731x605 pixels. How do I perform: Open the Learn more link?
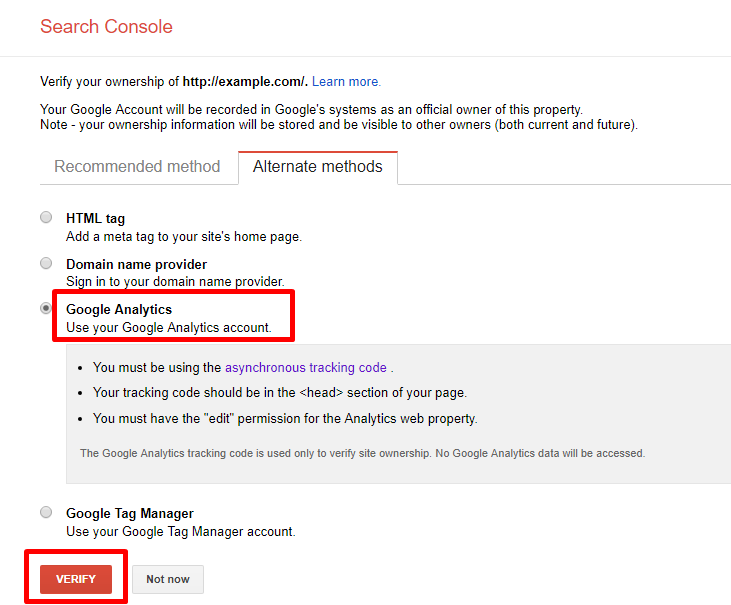coord(346,82)
